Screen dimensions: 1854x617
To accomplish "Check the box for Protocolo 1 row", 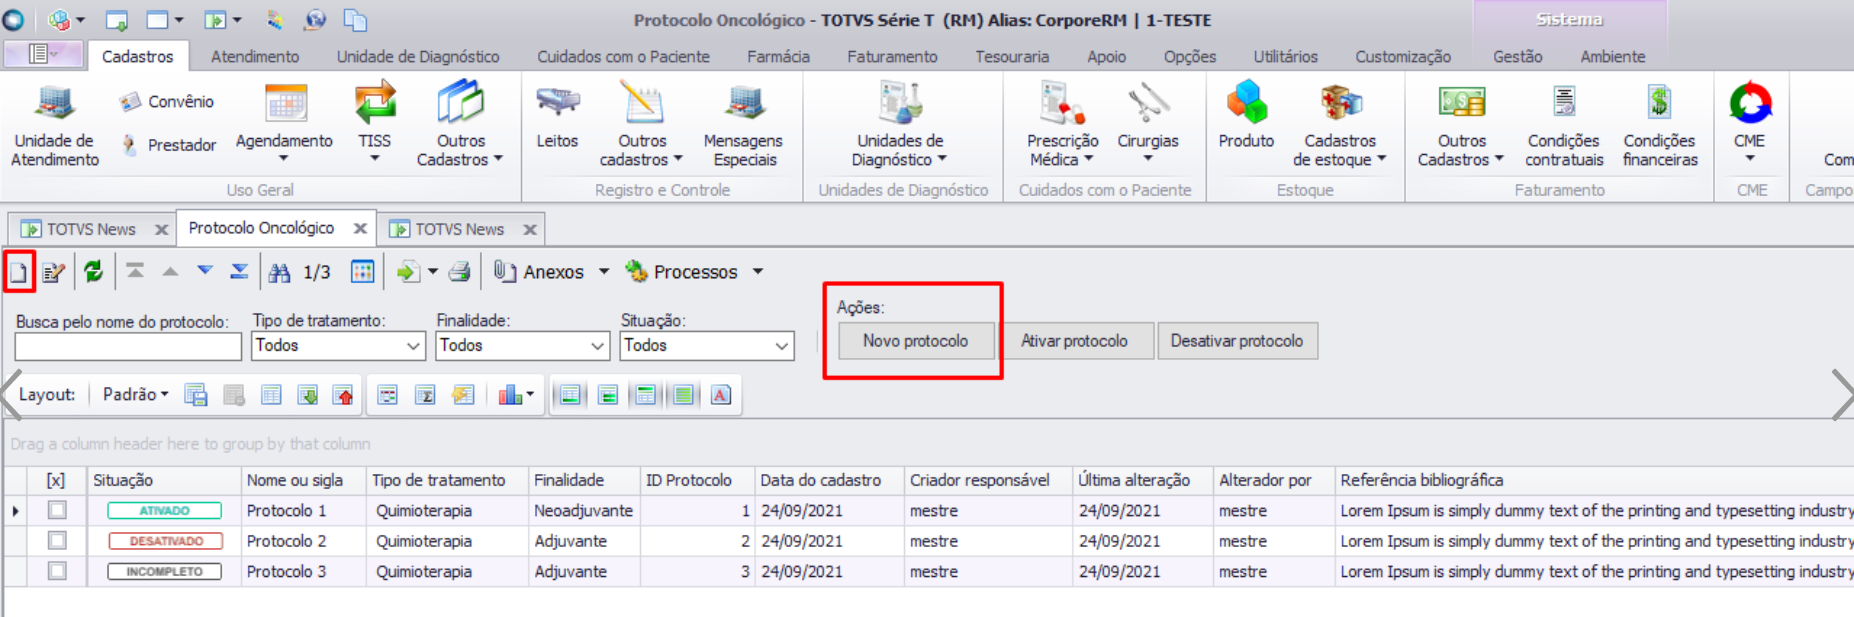I will tap(57, 510).
